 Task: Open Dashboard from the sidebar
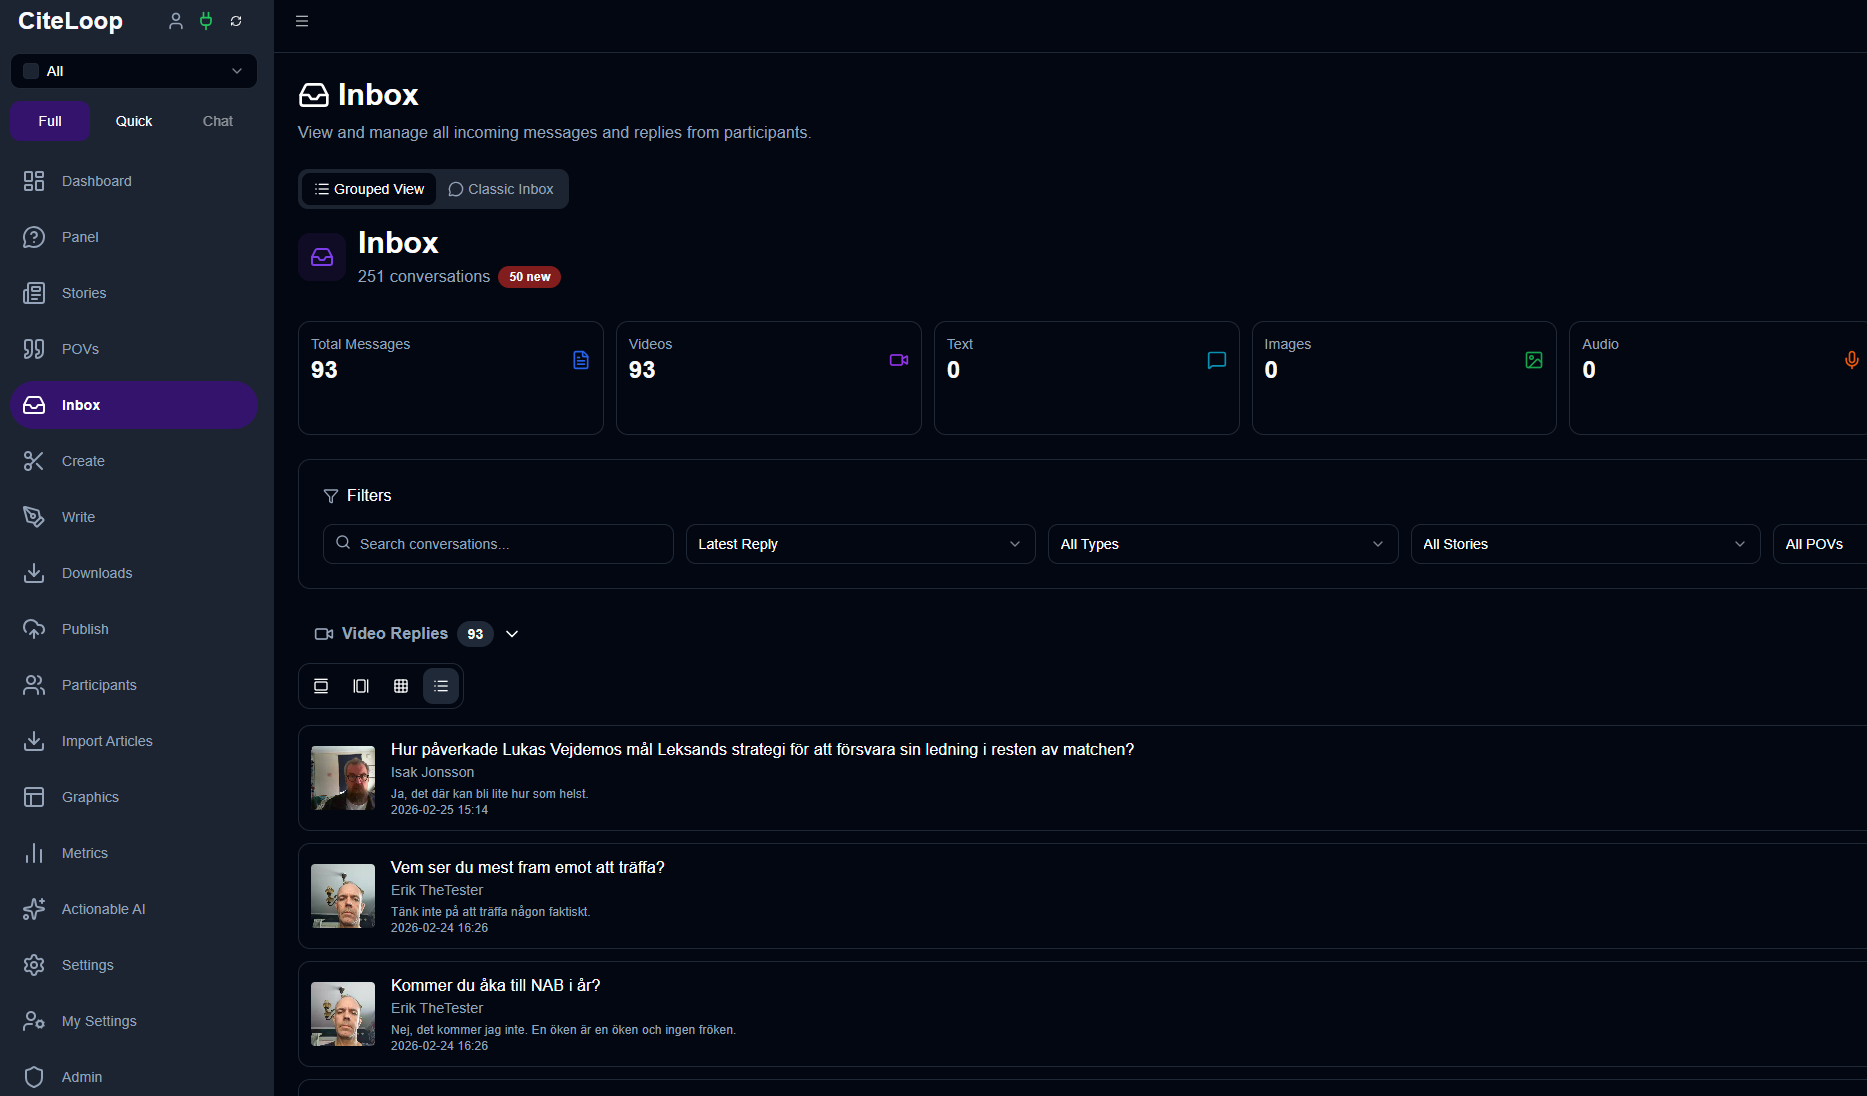(134, 181)
